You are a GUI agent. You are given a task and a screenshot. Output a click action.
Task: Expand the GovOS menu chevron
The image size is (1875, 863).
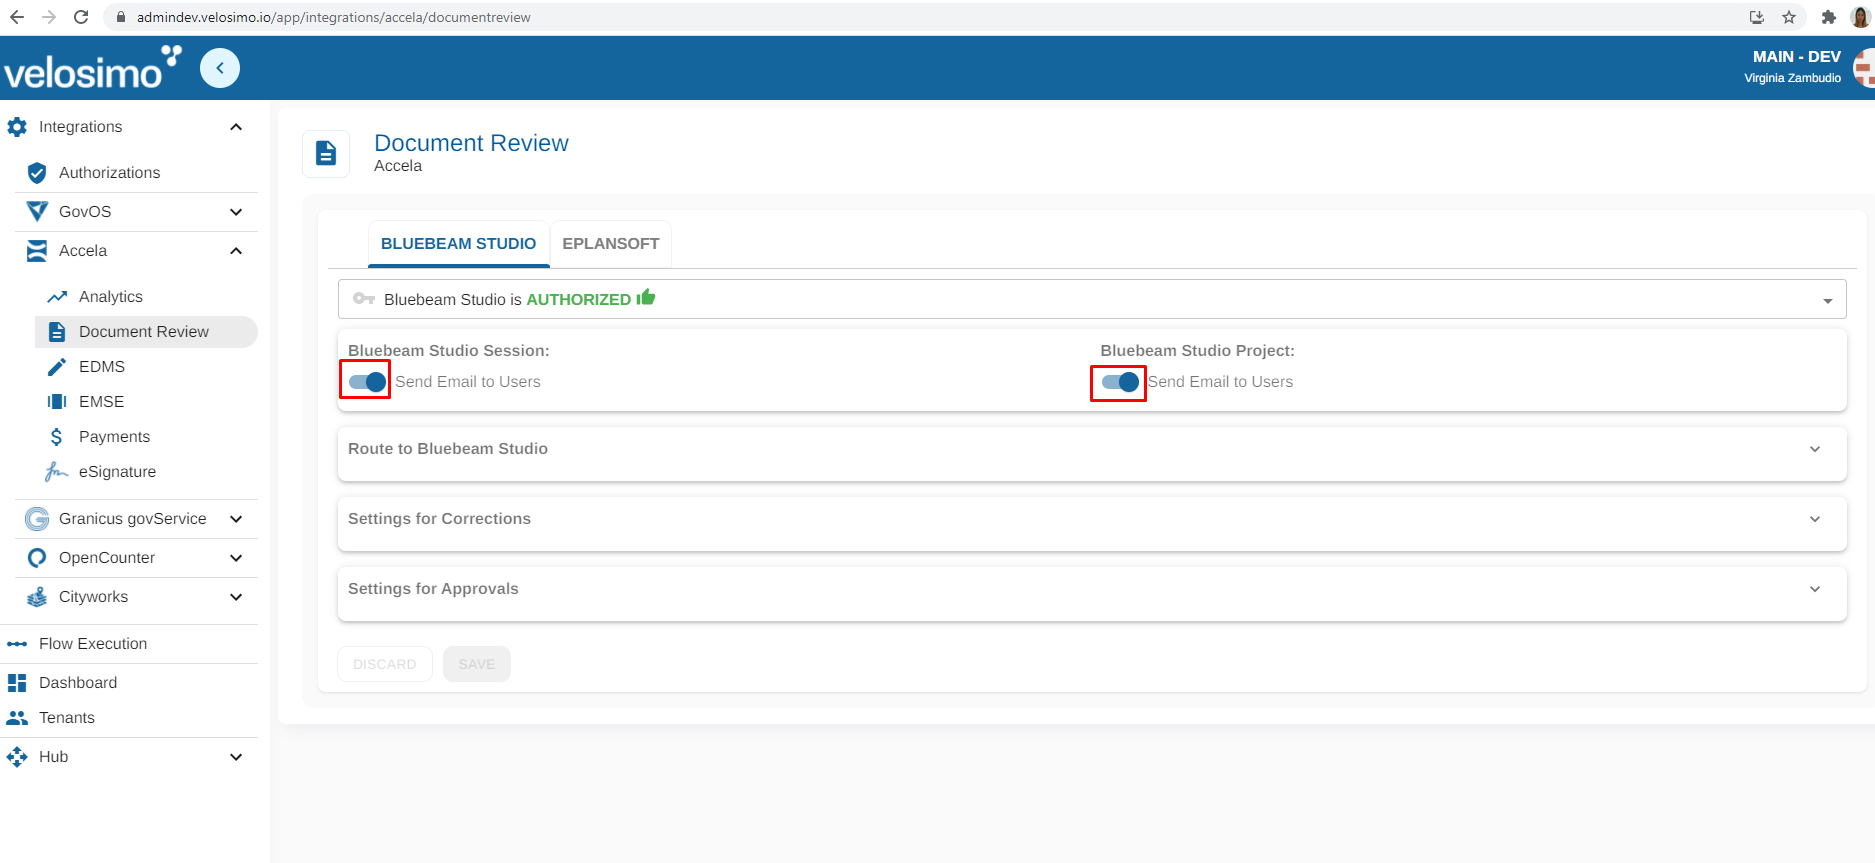click(x=236, y=212)
